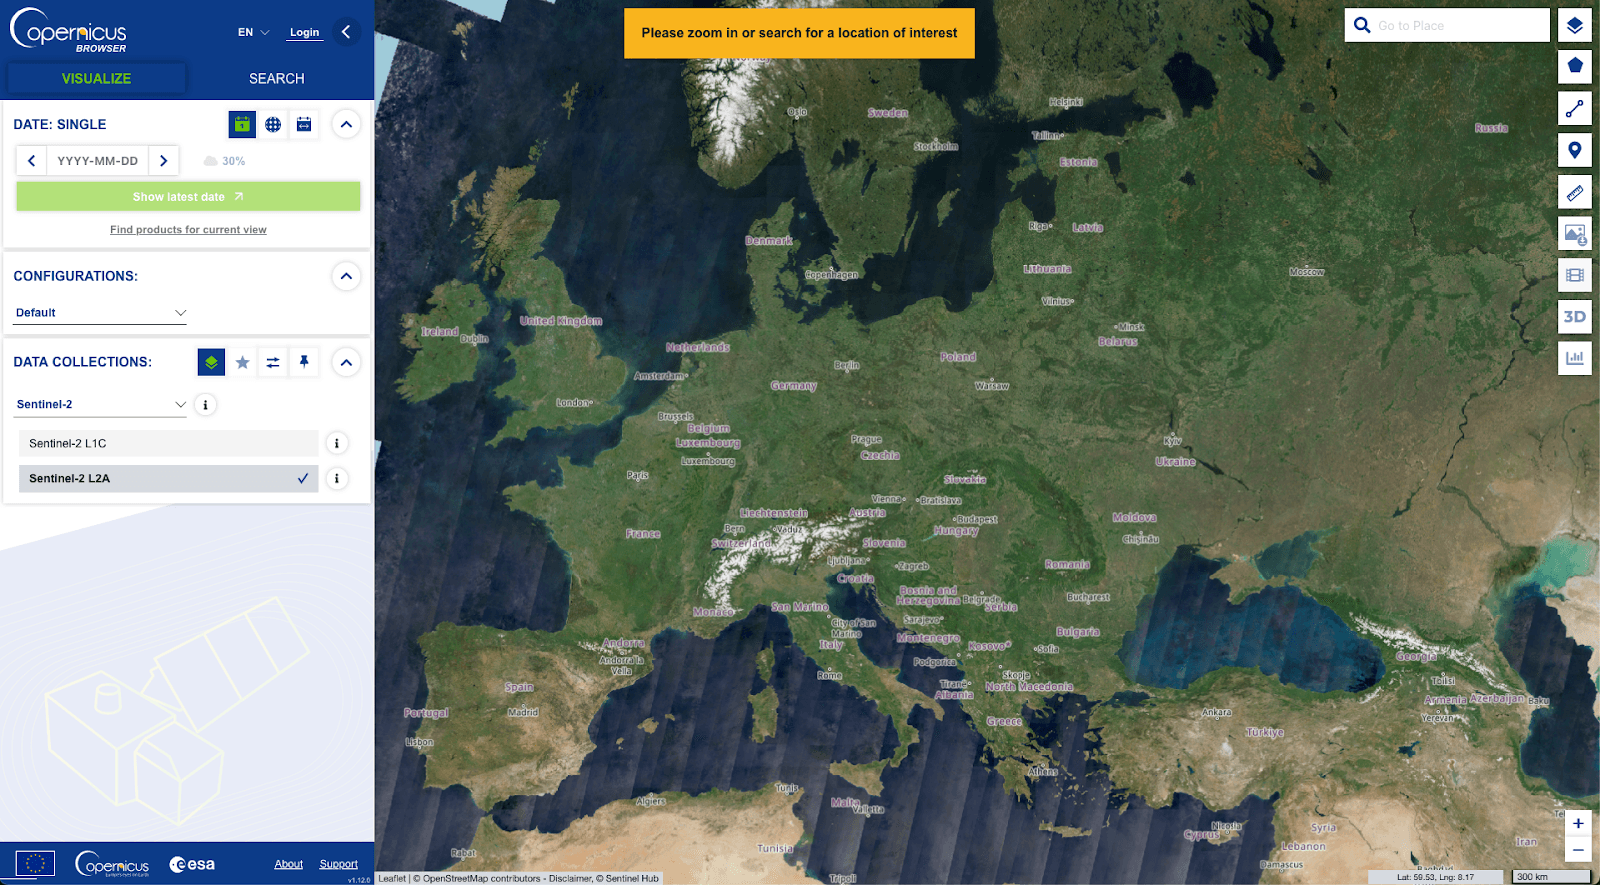Click the place search magnifier icon

1362,25
